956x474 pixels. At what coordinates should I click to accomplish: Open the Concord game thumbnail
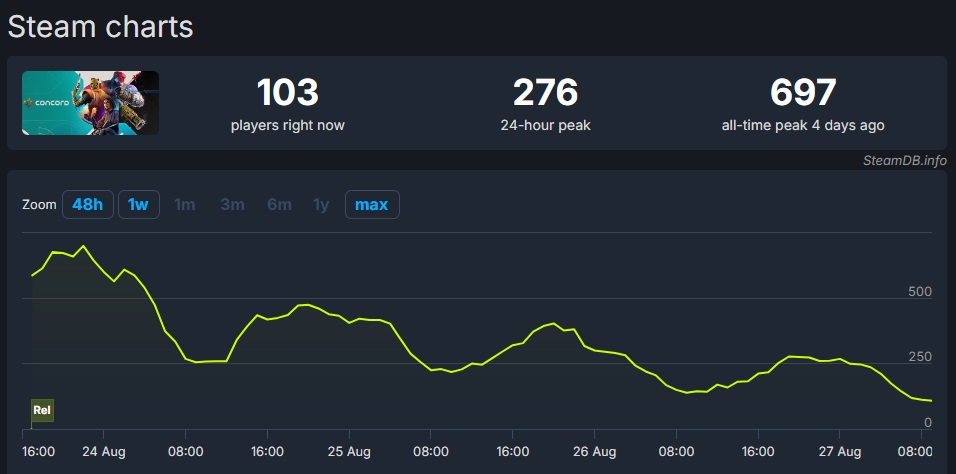coord(90,103)
